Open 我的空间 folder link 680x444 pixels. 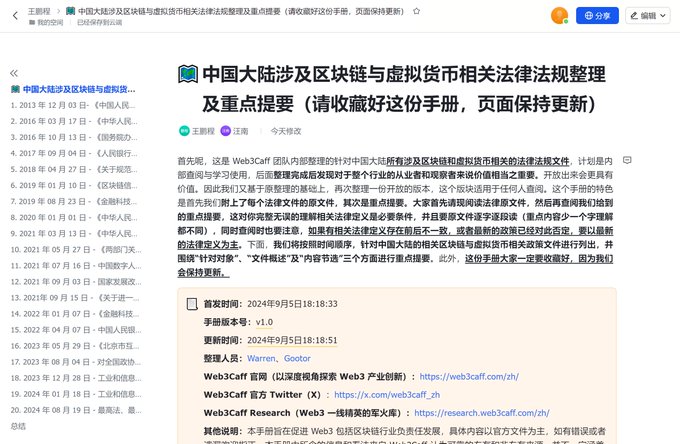[46, 23]
